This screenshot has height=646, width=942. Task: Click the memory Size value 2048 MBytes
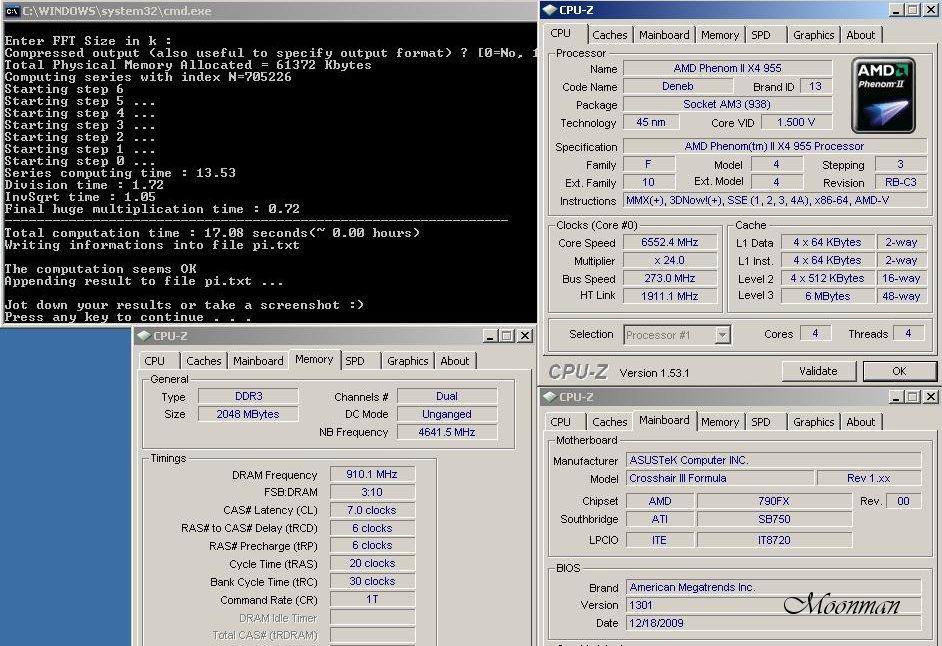[x=248, y=414]
